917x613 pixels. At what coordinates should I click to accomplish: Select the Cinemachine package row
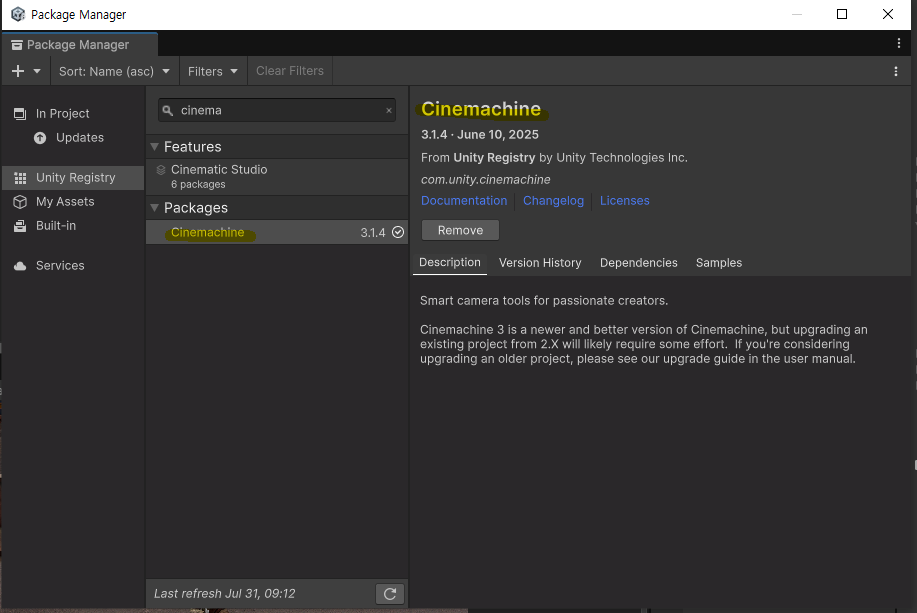(x=277, y=232)
